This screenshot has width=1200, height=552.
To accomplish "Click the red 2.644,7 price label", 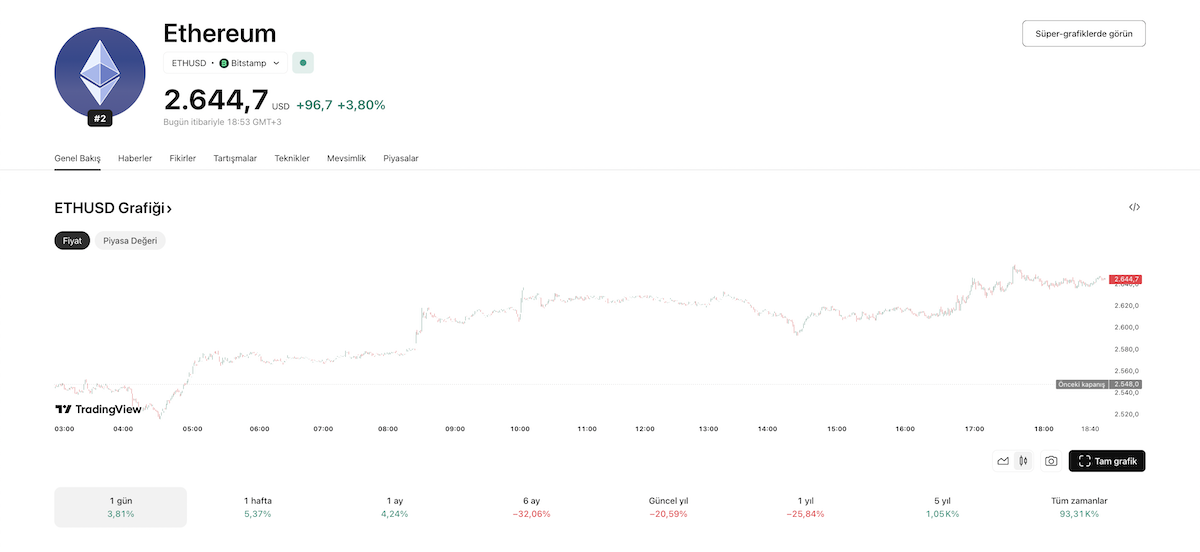I will pyautogui.click(x=1125, y=279).
